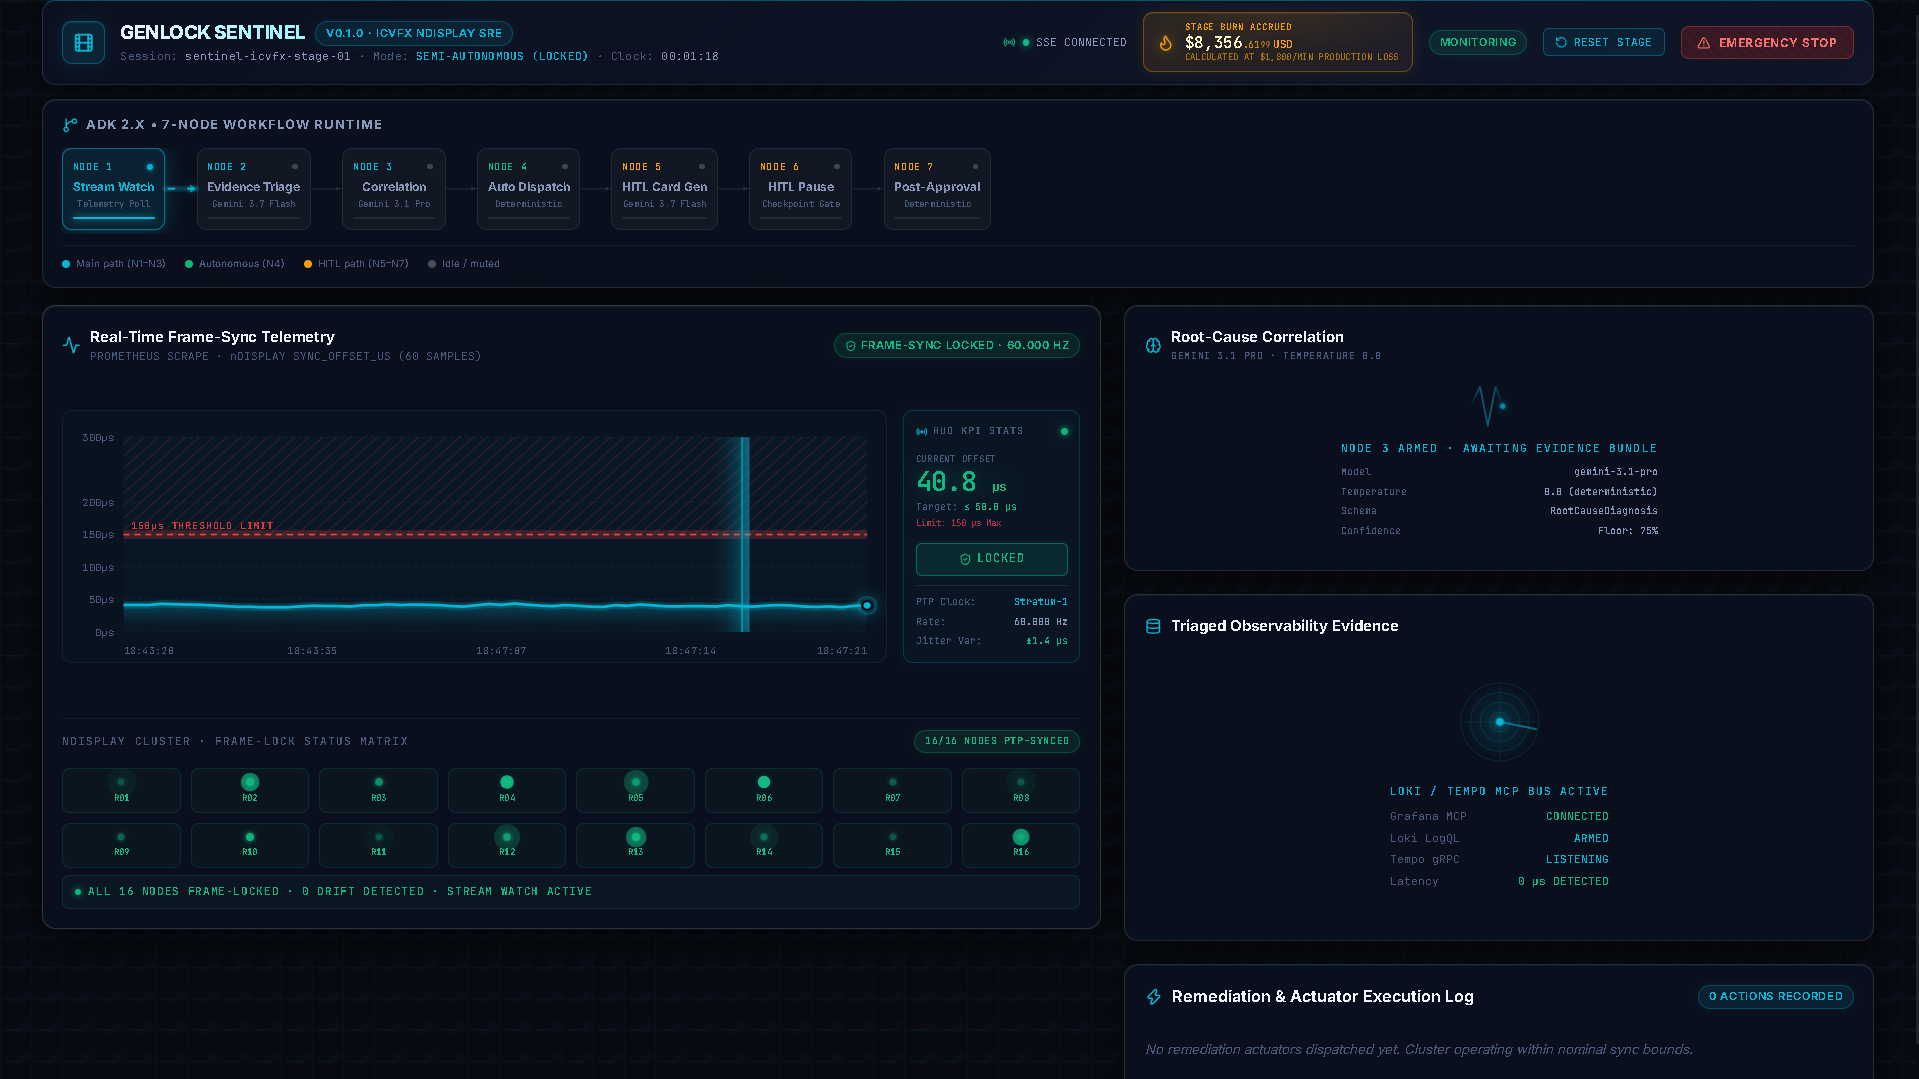The width and height of the screenshot is (1919, 1079).
Task: Click the HITL path (N5–N7) legend entry
Action: coord(356,264)
